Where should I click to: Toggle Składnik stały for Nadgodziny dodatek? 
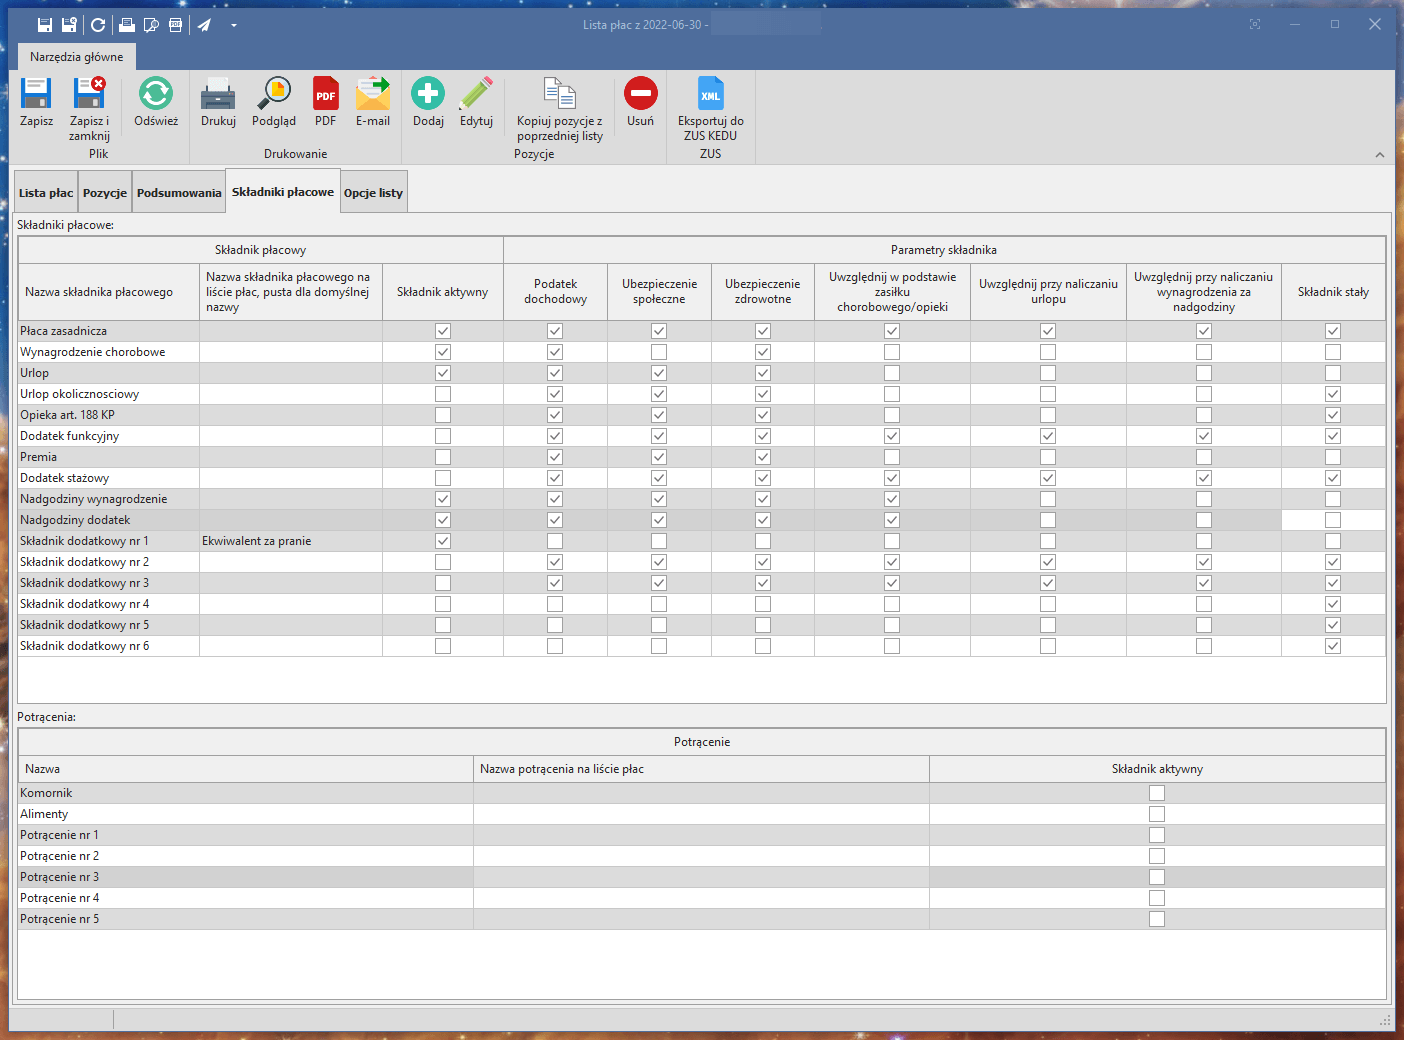tap(1333, 520)
